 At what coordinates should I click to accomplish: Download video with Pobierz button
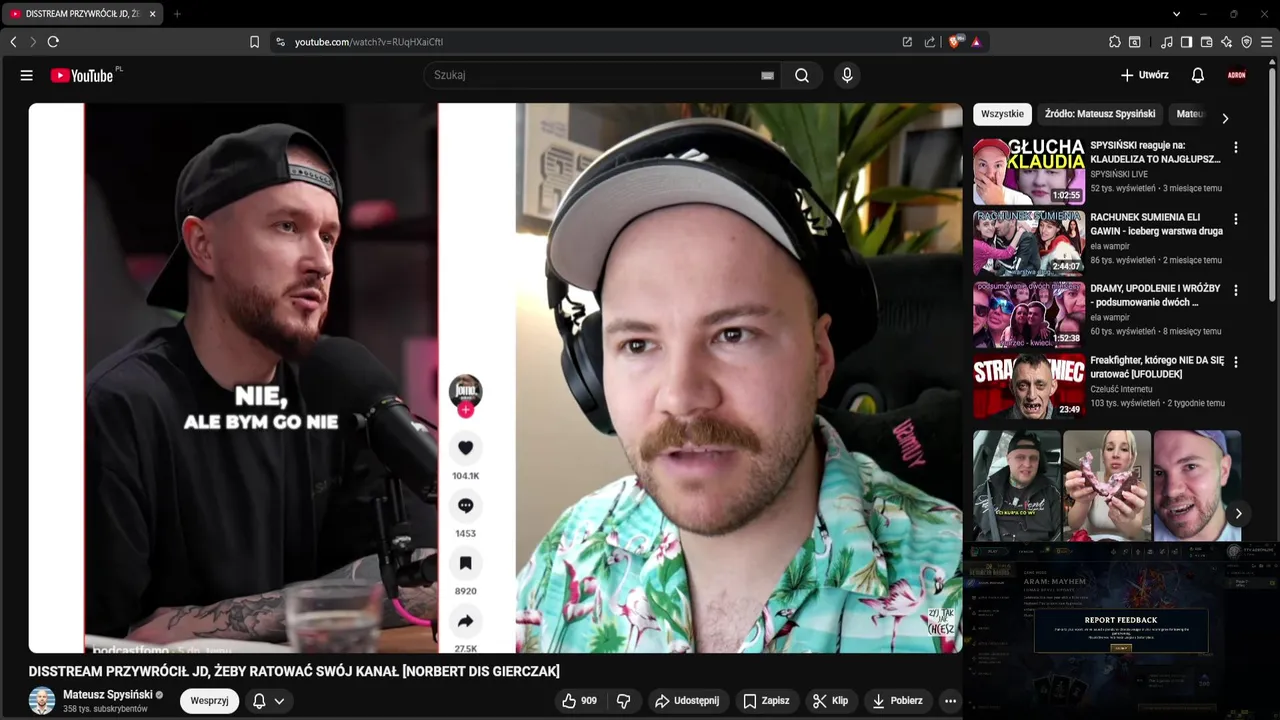click(898, 701)
